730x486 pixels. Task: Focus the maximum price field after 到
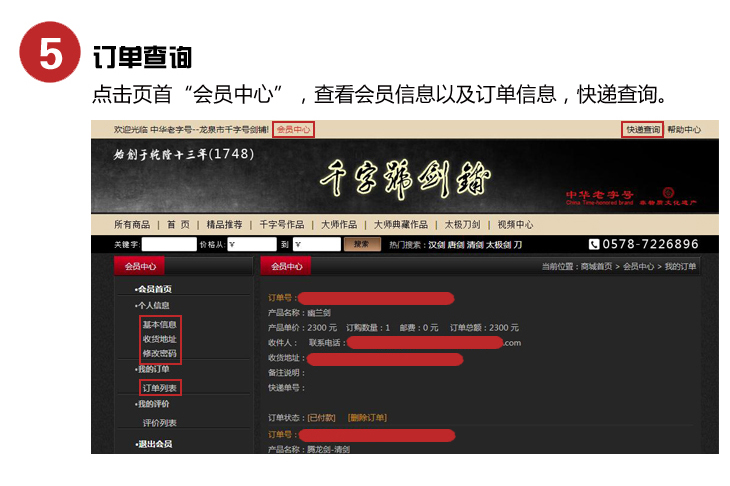[x=317, y=244]
